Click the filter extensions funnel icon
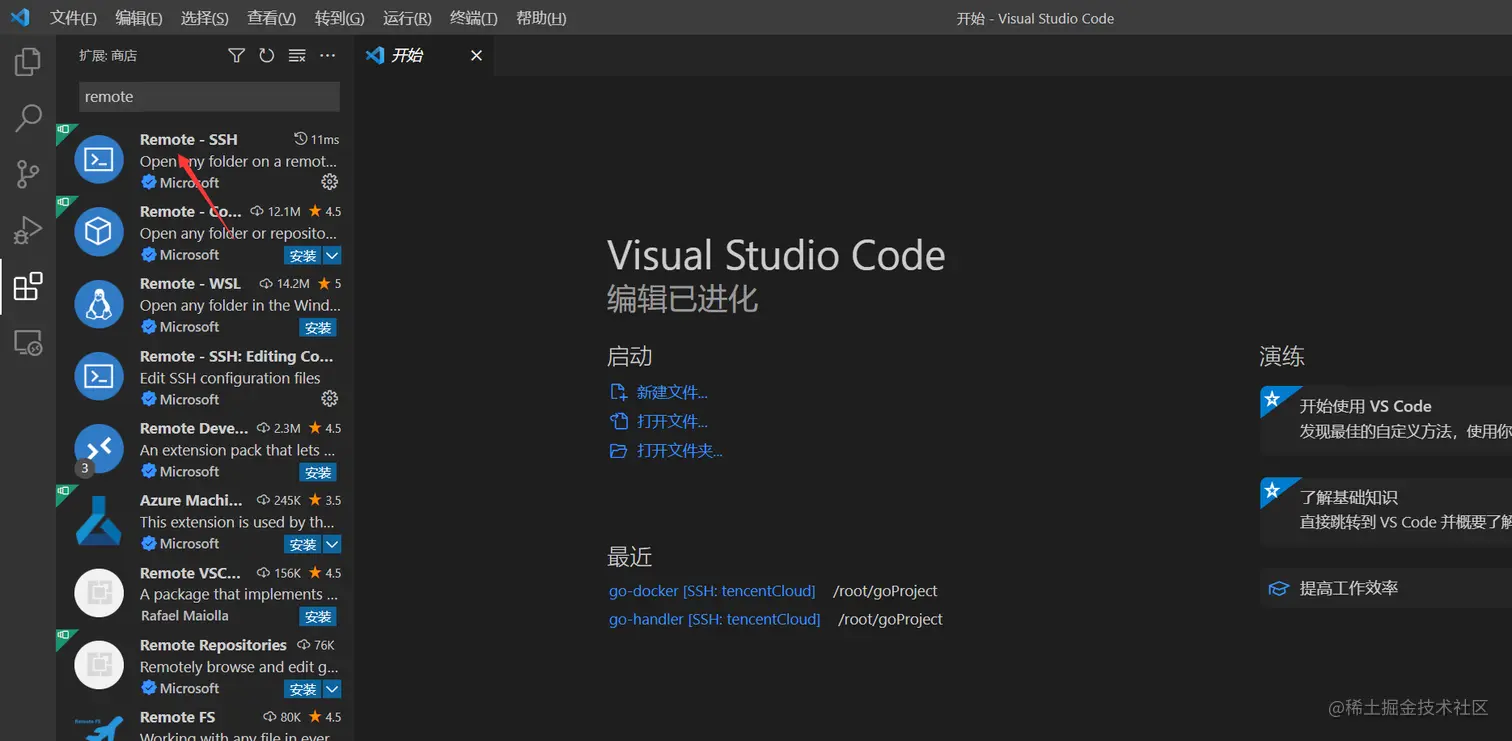 point(236,56)
